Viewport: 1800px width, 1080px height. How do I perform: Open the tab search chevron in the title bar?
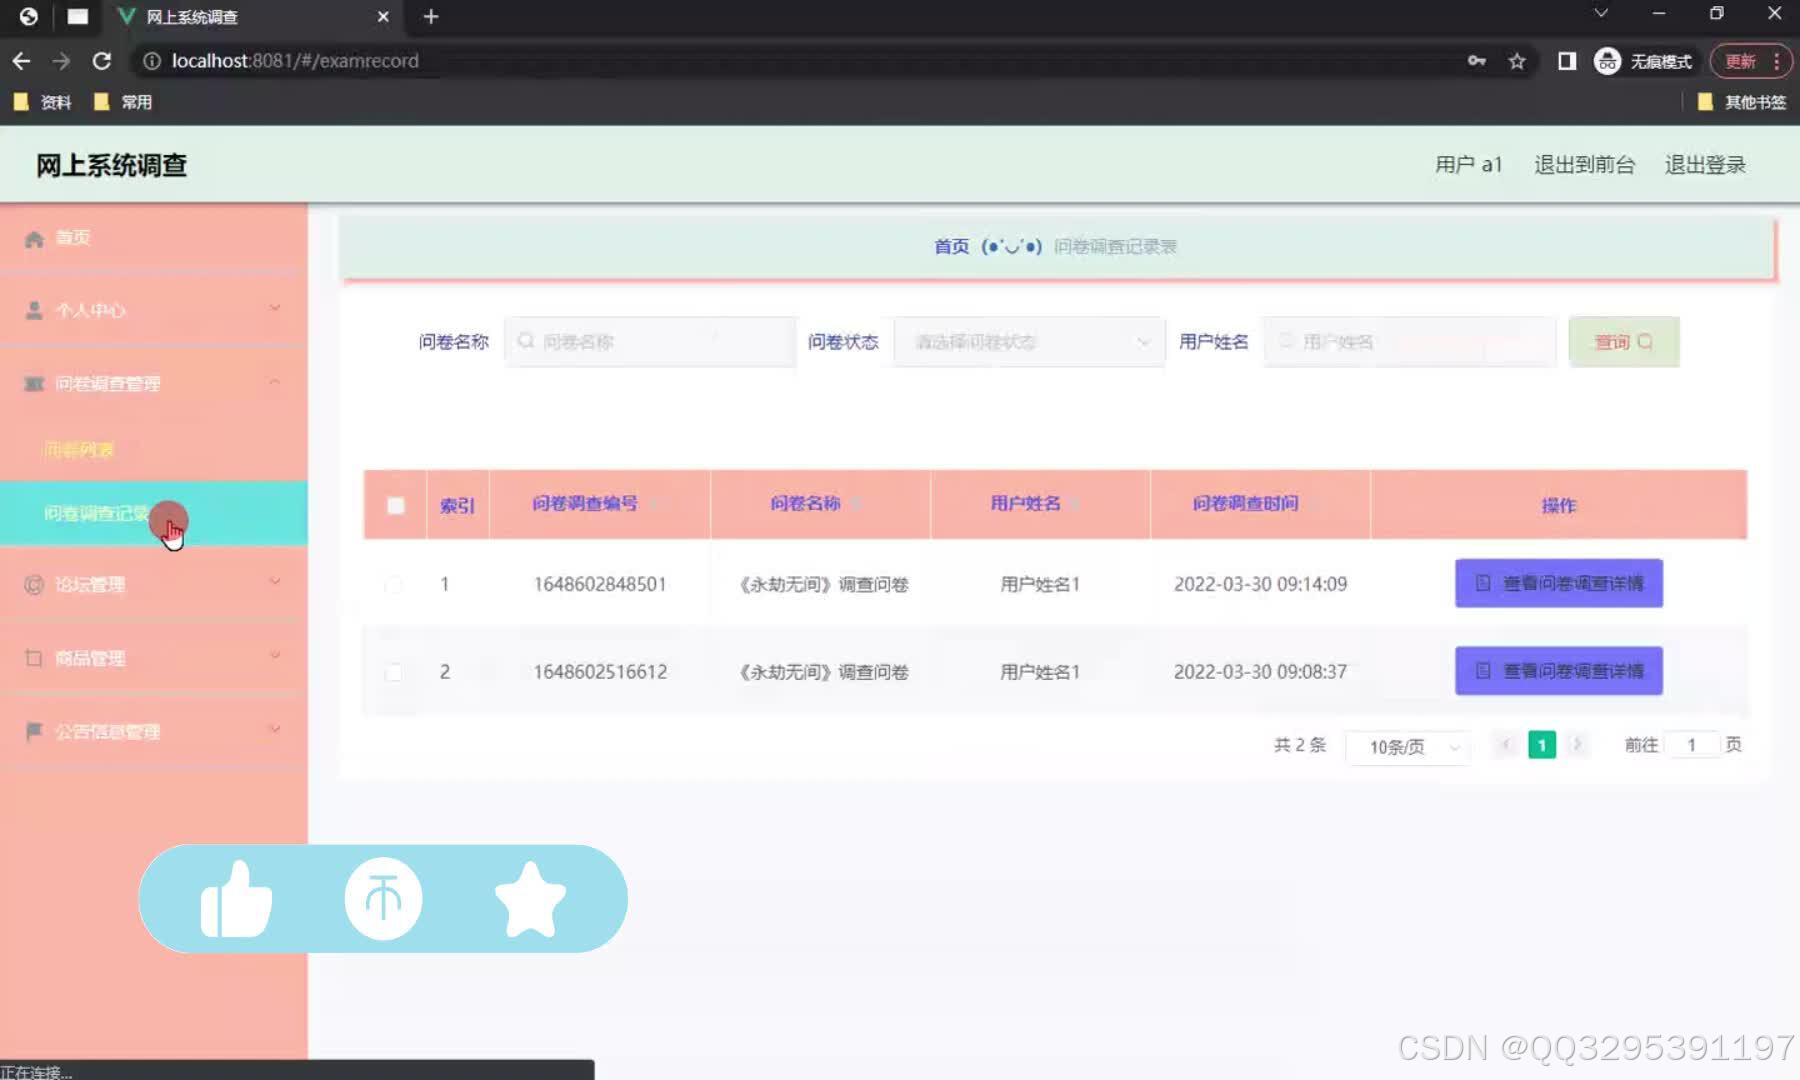tap(1601, 13)
